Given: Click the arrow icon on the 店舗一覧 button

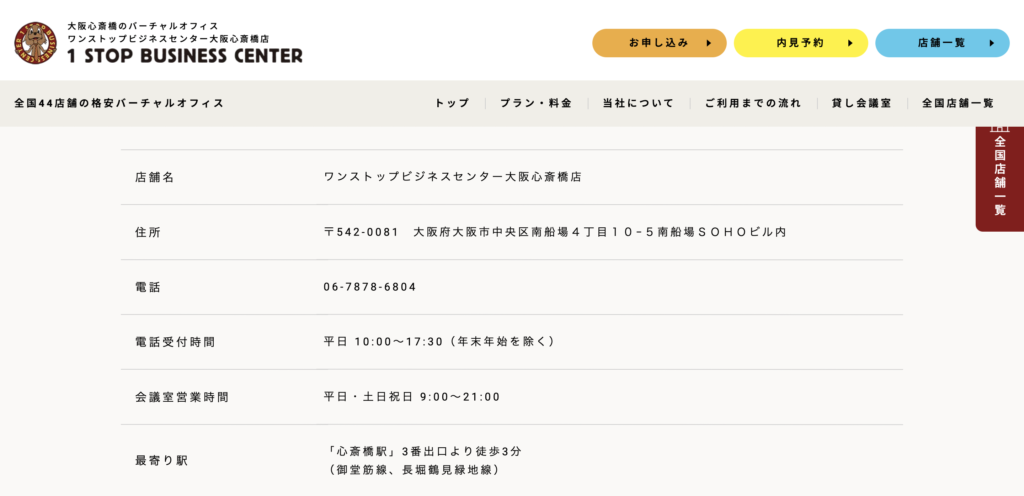Looking at the screenshot, I should (x=992, y=43).
